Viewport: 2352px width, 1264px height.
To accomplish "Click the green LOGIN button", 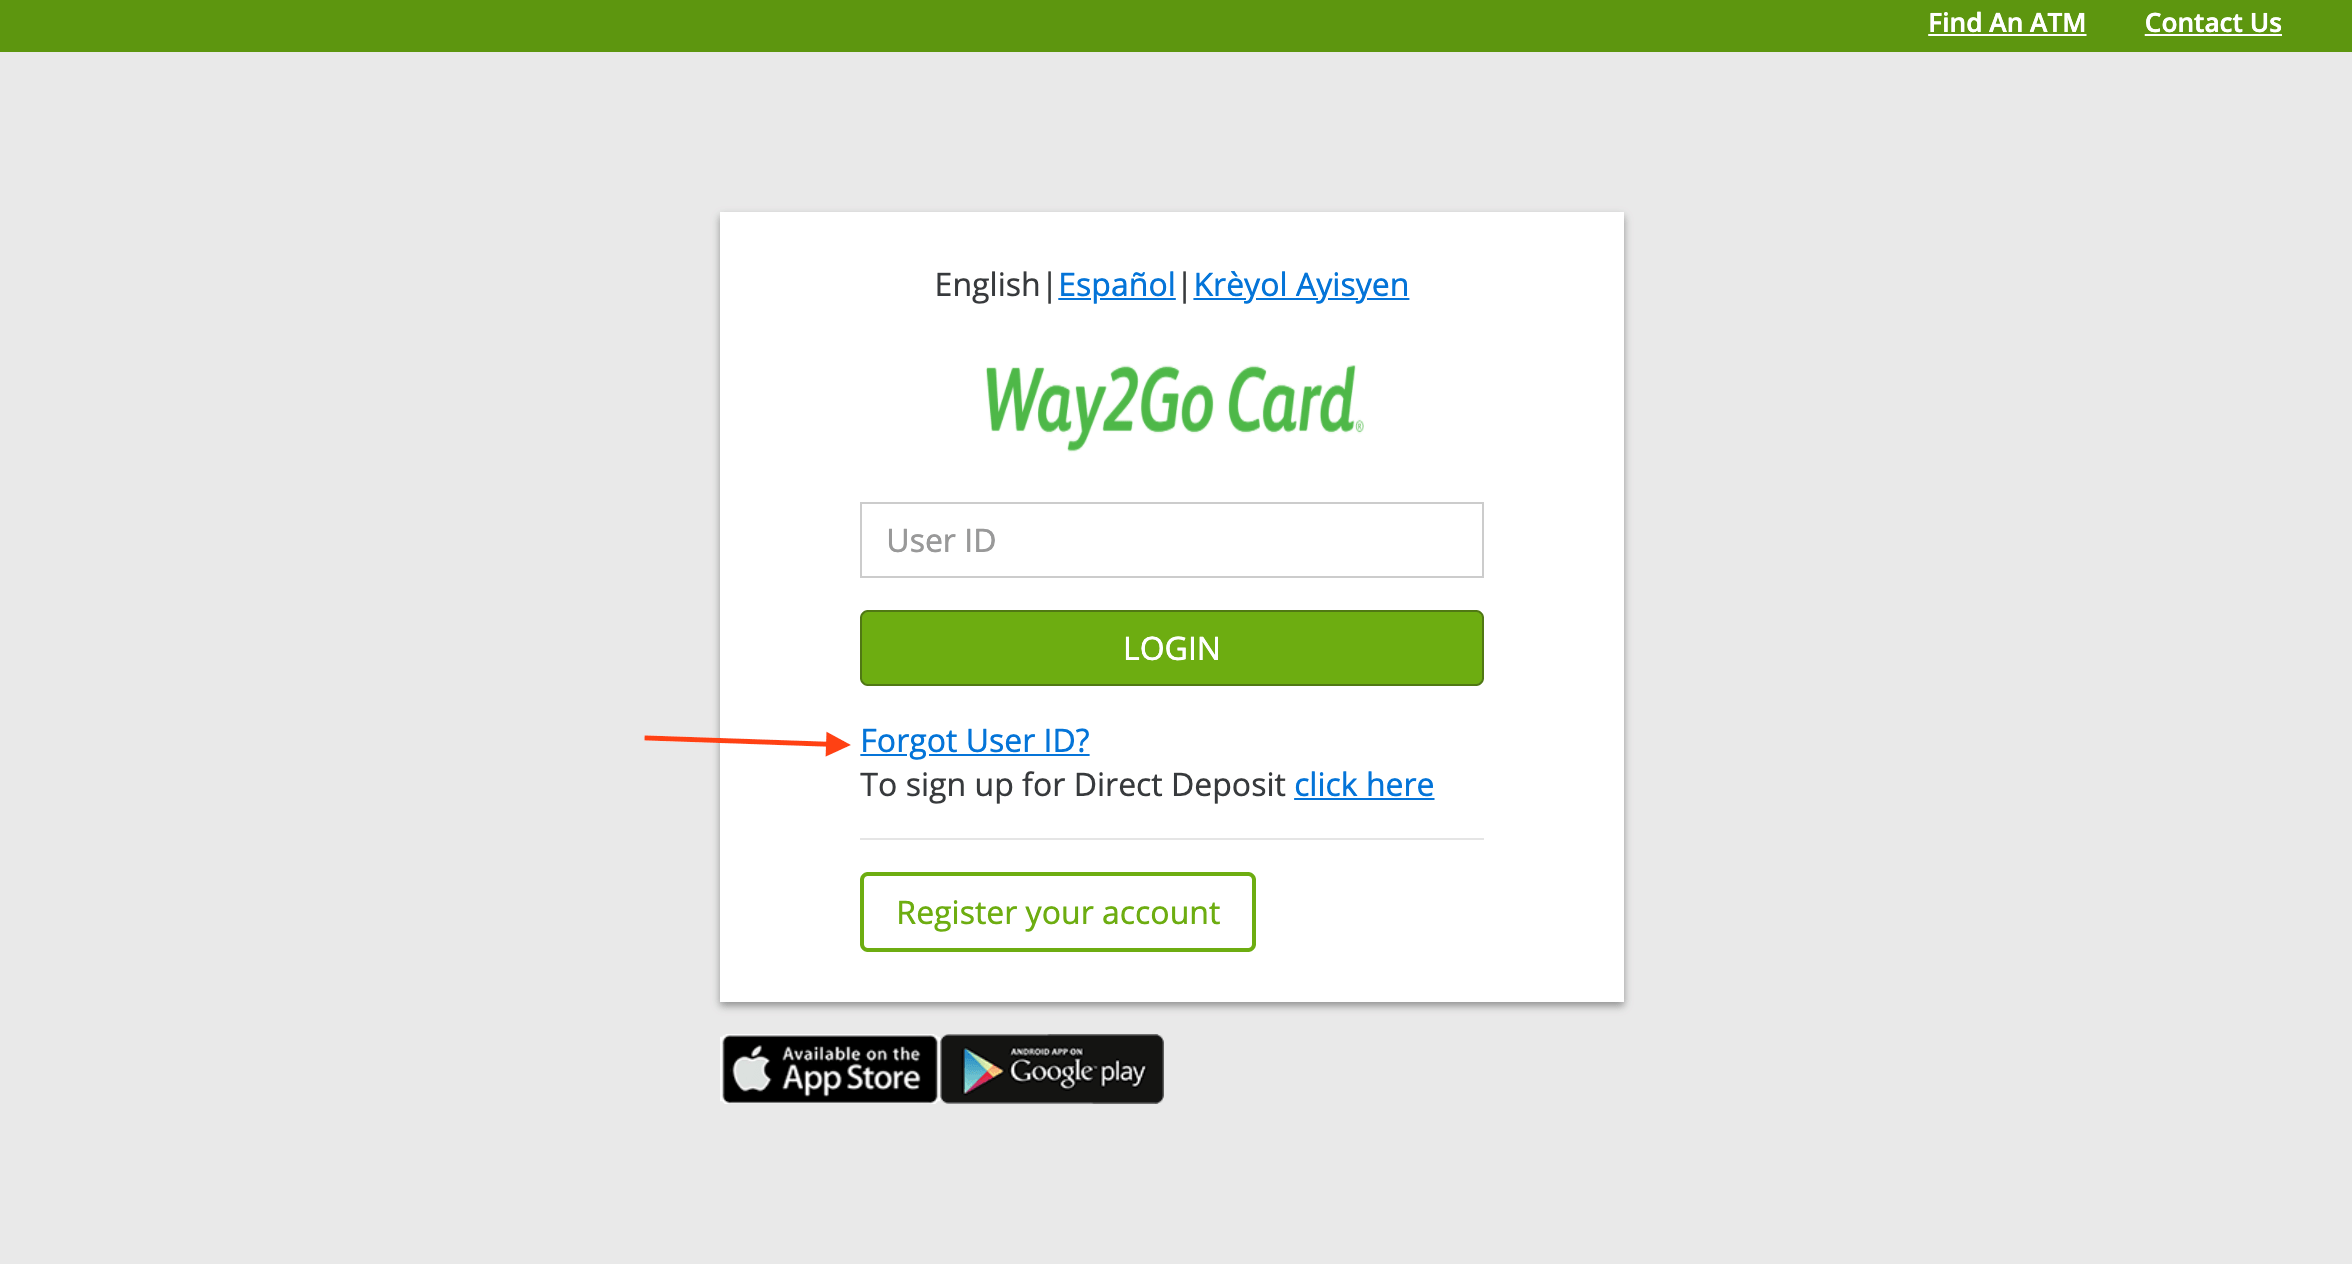I will coord(1172,648).
